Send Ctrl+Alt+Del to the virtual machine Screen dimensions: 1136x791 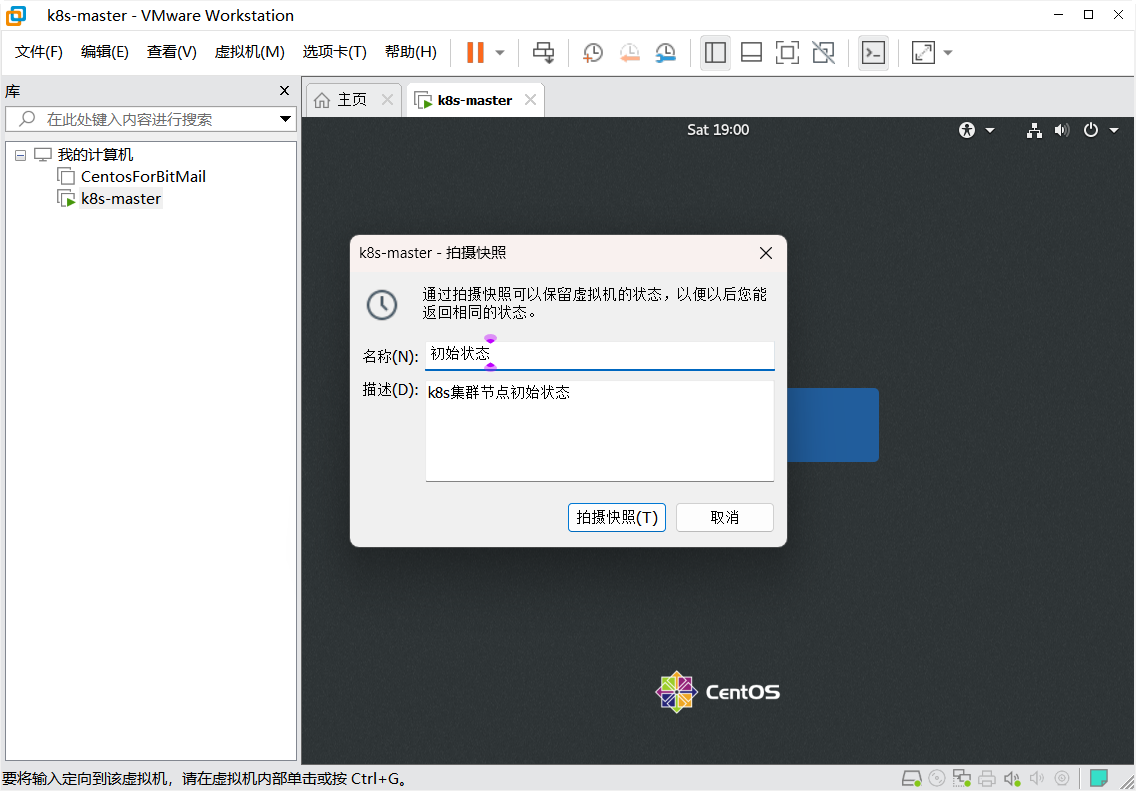coord(543,52)
